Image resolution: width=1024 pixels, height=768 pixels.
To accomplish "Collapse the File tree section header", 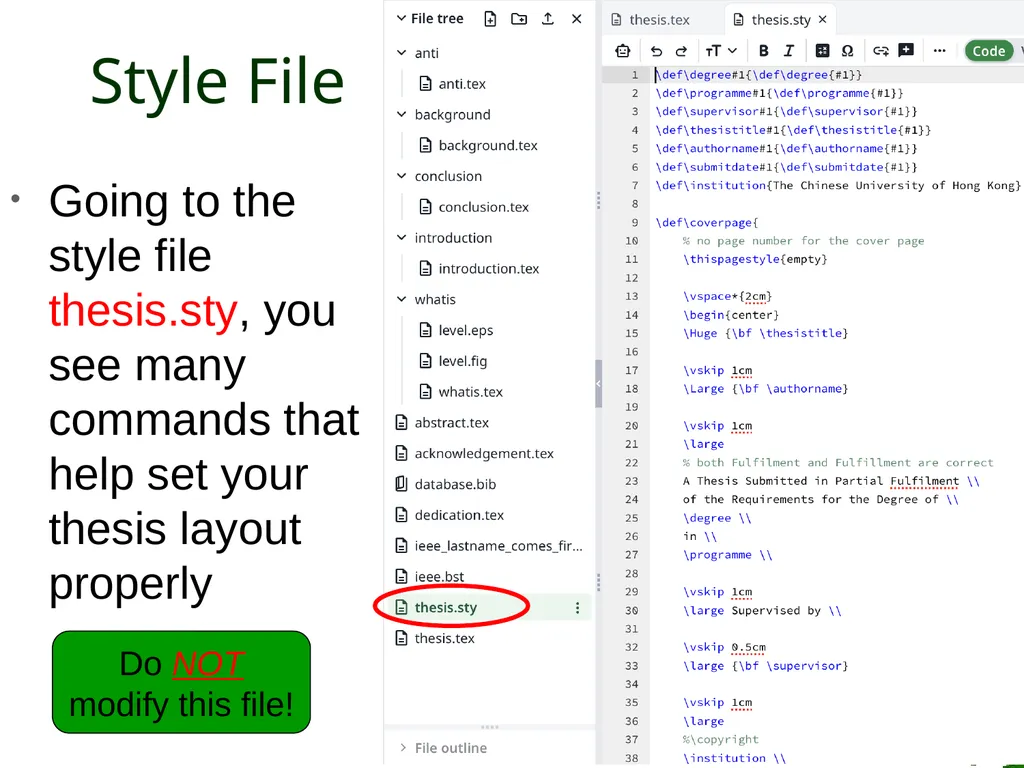I will [402, 18].
